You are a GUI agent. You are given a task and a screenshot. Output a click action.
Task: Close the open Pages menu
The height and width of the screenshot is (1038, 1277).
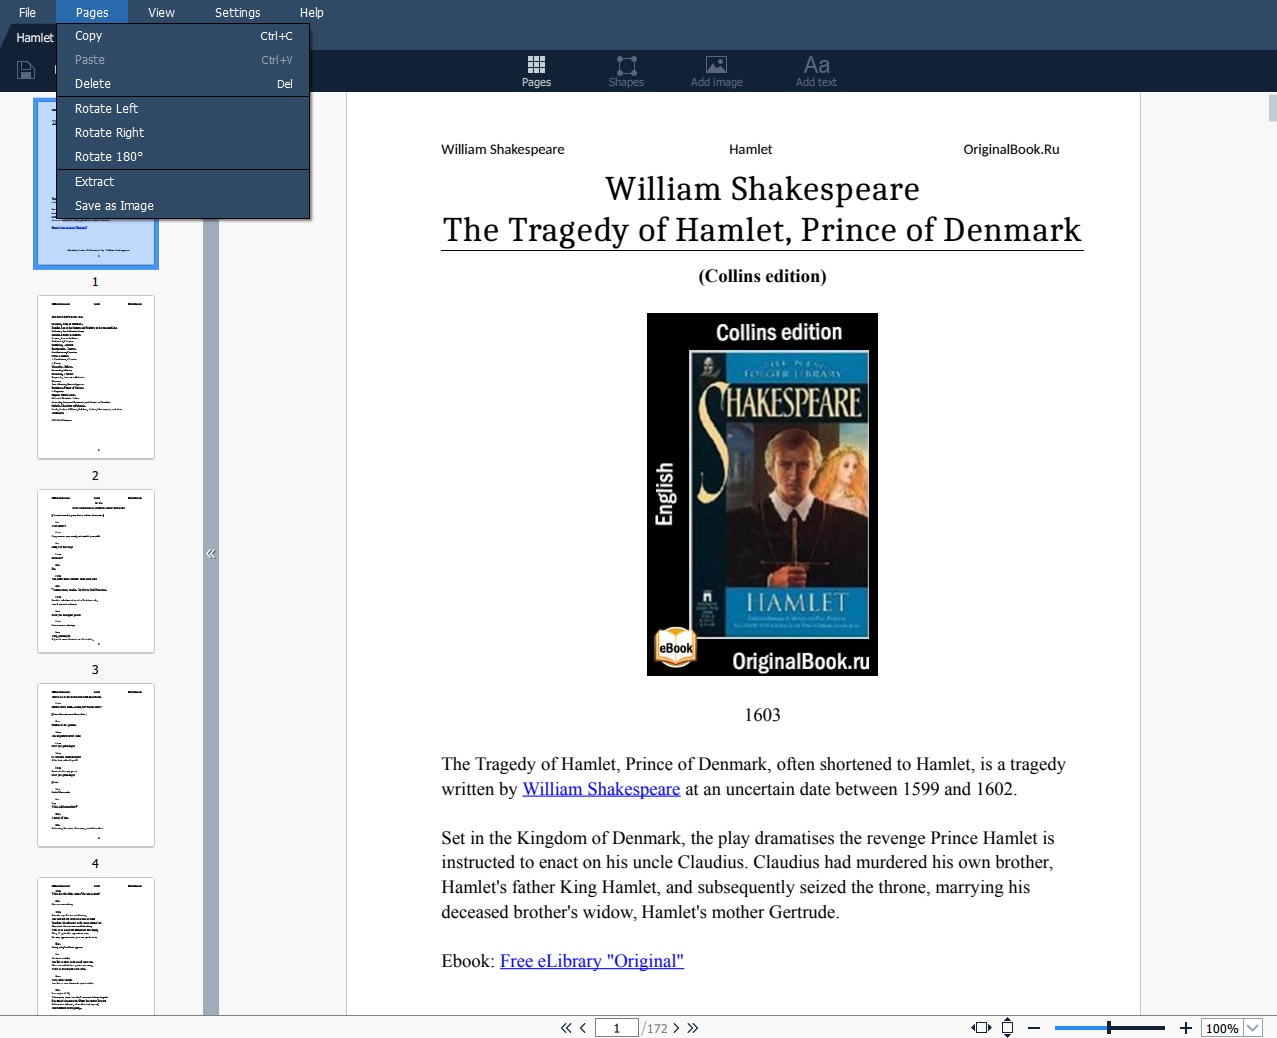(x=92, y=12)
